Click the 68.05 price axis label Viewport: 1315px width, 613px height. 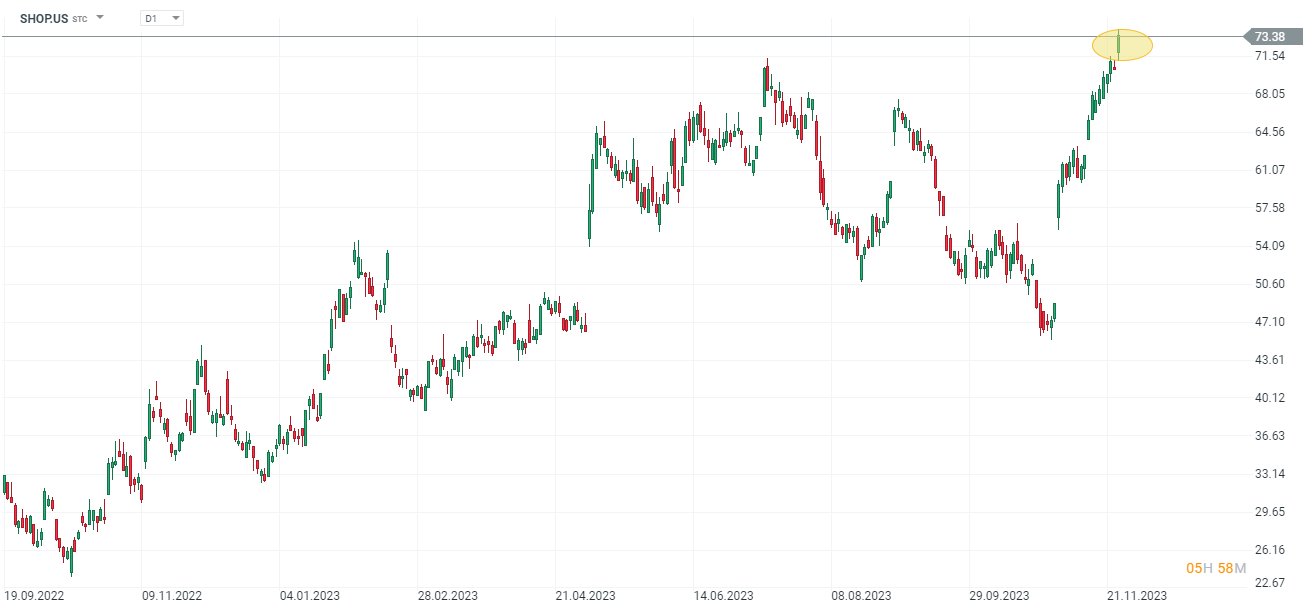(x=1270, y=94)
